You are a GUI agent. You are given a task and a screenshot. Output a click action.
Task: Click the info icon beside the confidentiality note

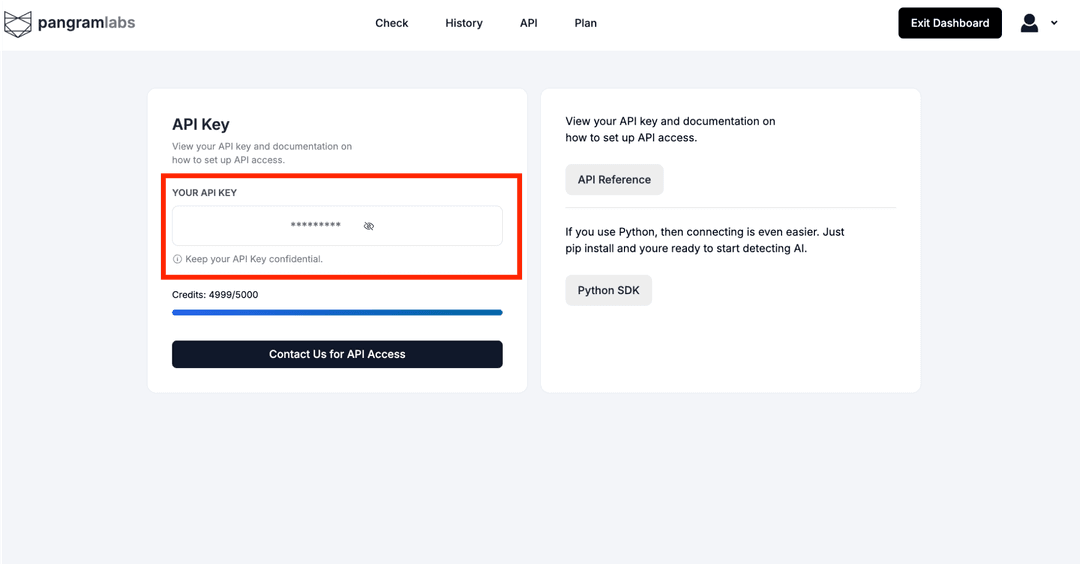click(x=177, y=259)
